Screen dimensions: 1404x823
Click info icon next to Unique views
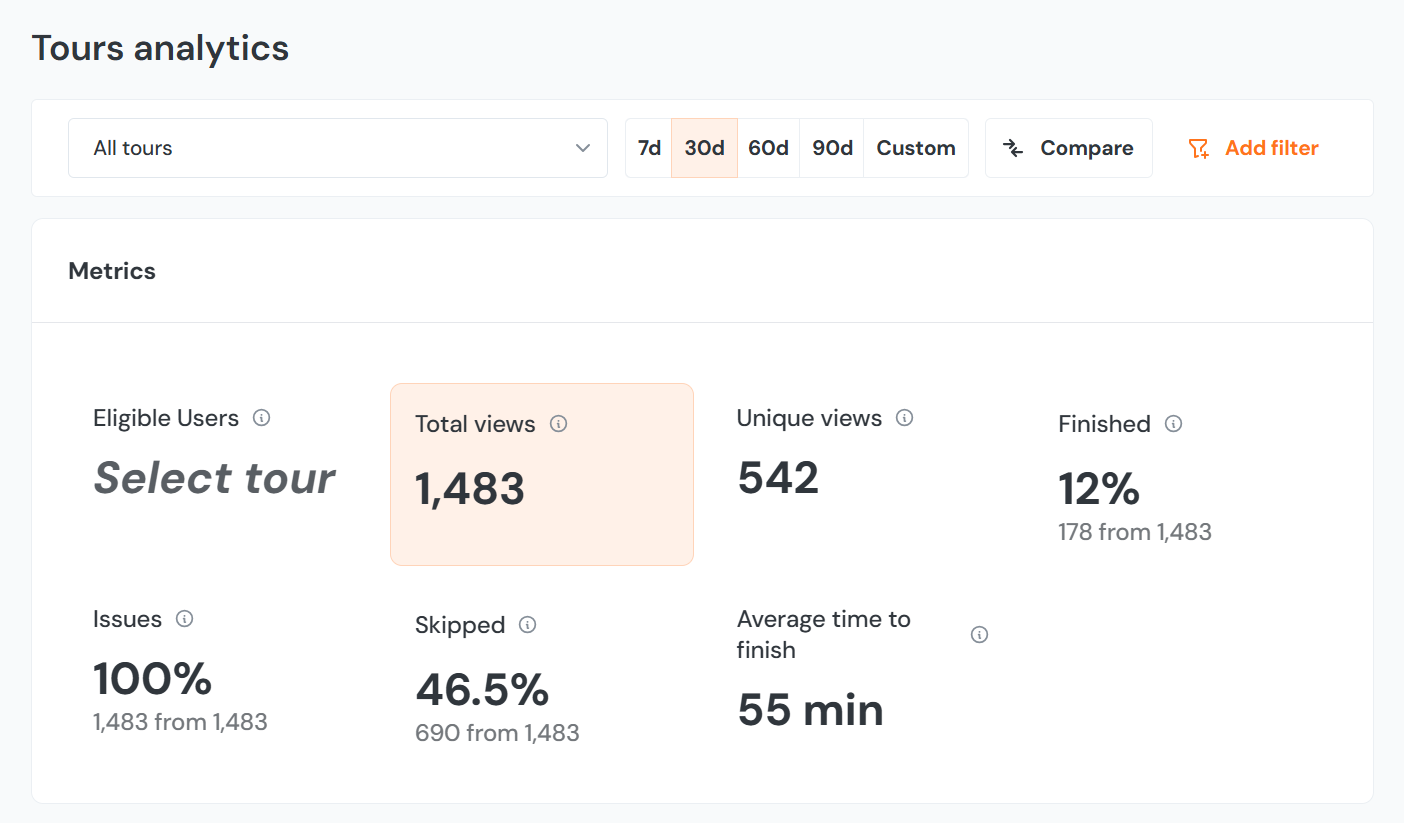point(904,418)
